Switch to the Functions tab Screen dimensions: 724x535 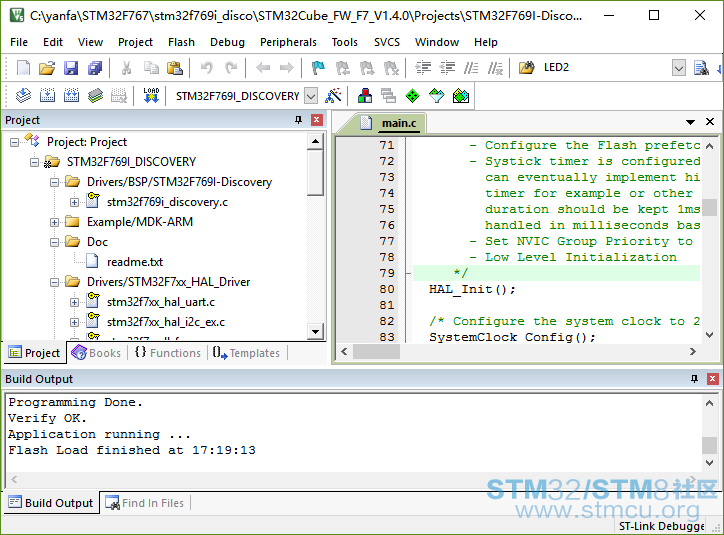point(168,353)
